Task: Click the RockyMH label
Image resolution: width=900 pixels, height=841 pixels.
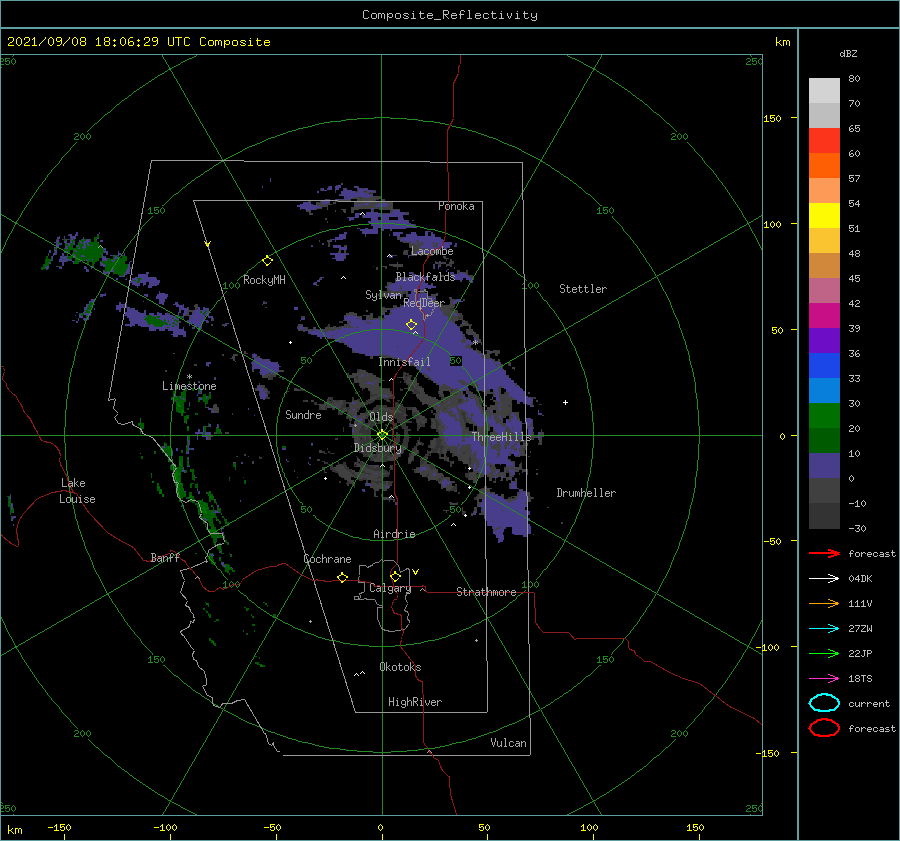Action: [264, 280]
